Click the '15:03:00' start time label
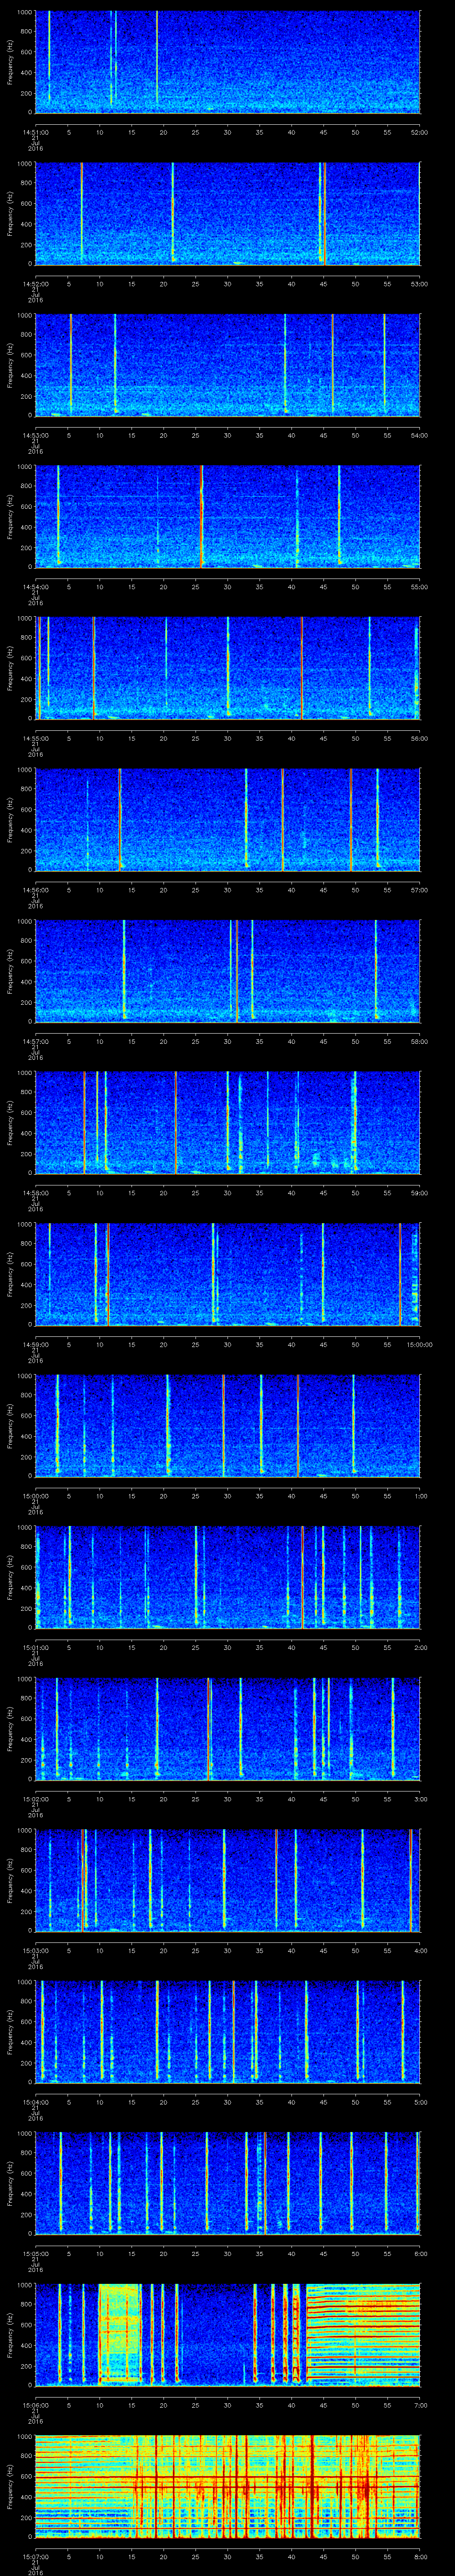Screen dimensions: 455x2576 point(36,1950)
